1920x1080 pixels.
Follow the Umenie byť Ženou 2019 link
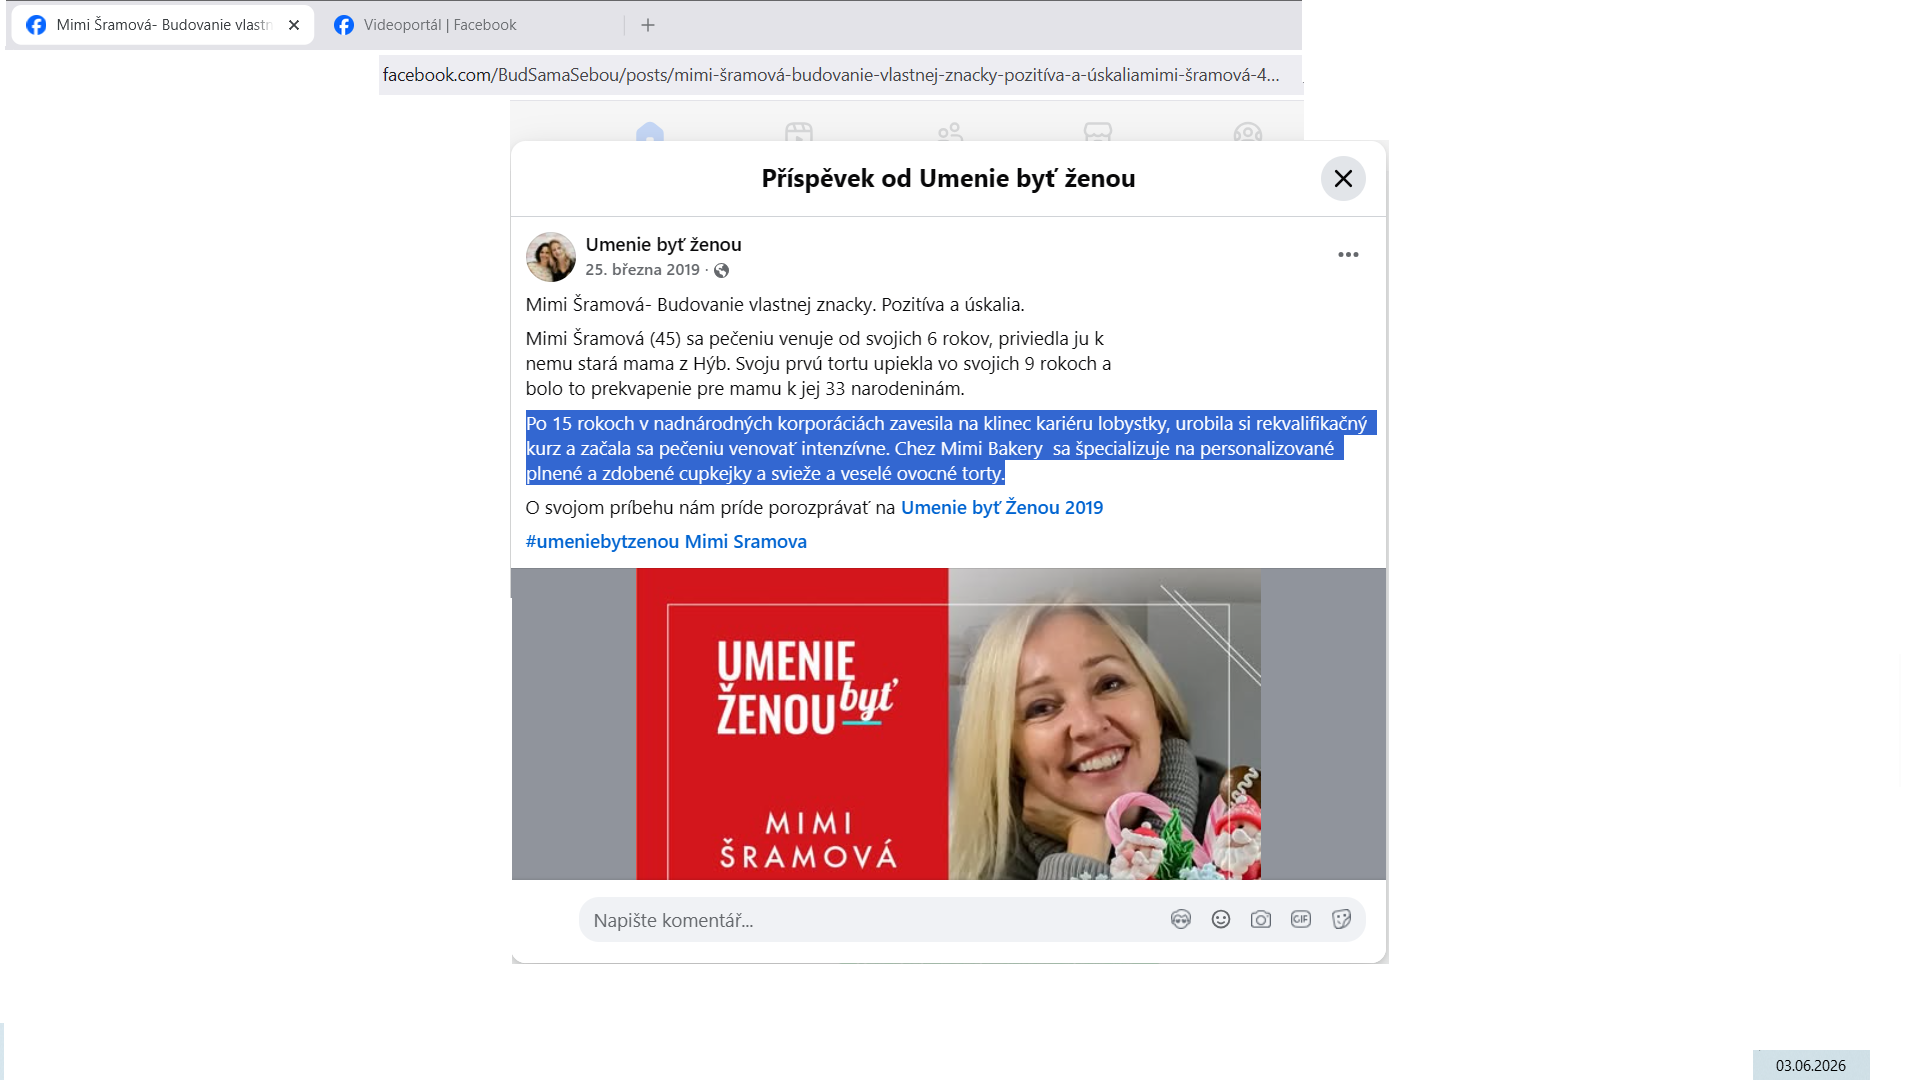click(1002, 508)
